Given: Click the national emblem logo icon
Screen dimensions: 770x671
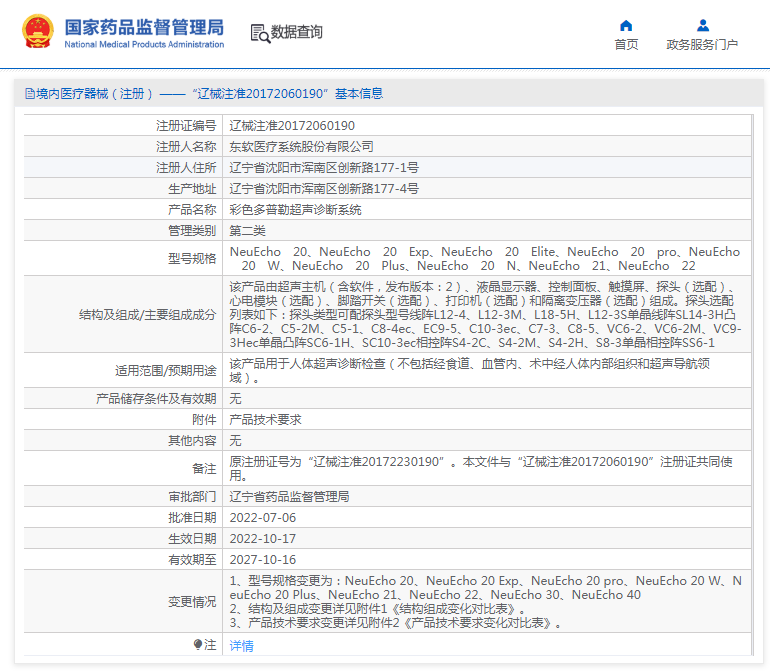Looking at the screenshot, I should tap(39, 32).
